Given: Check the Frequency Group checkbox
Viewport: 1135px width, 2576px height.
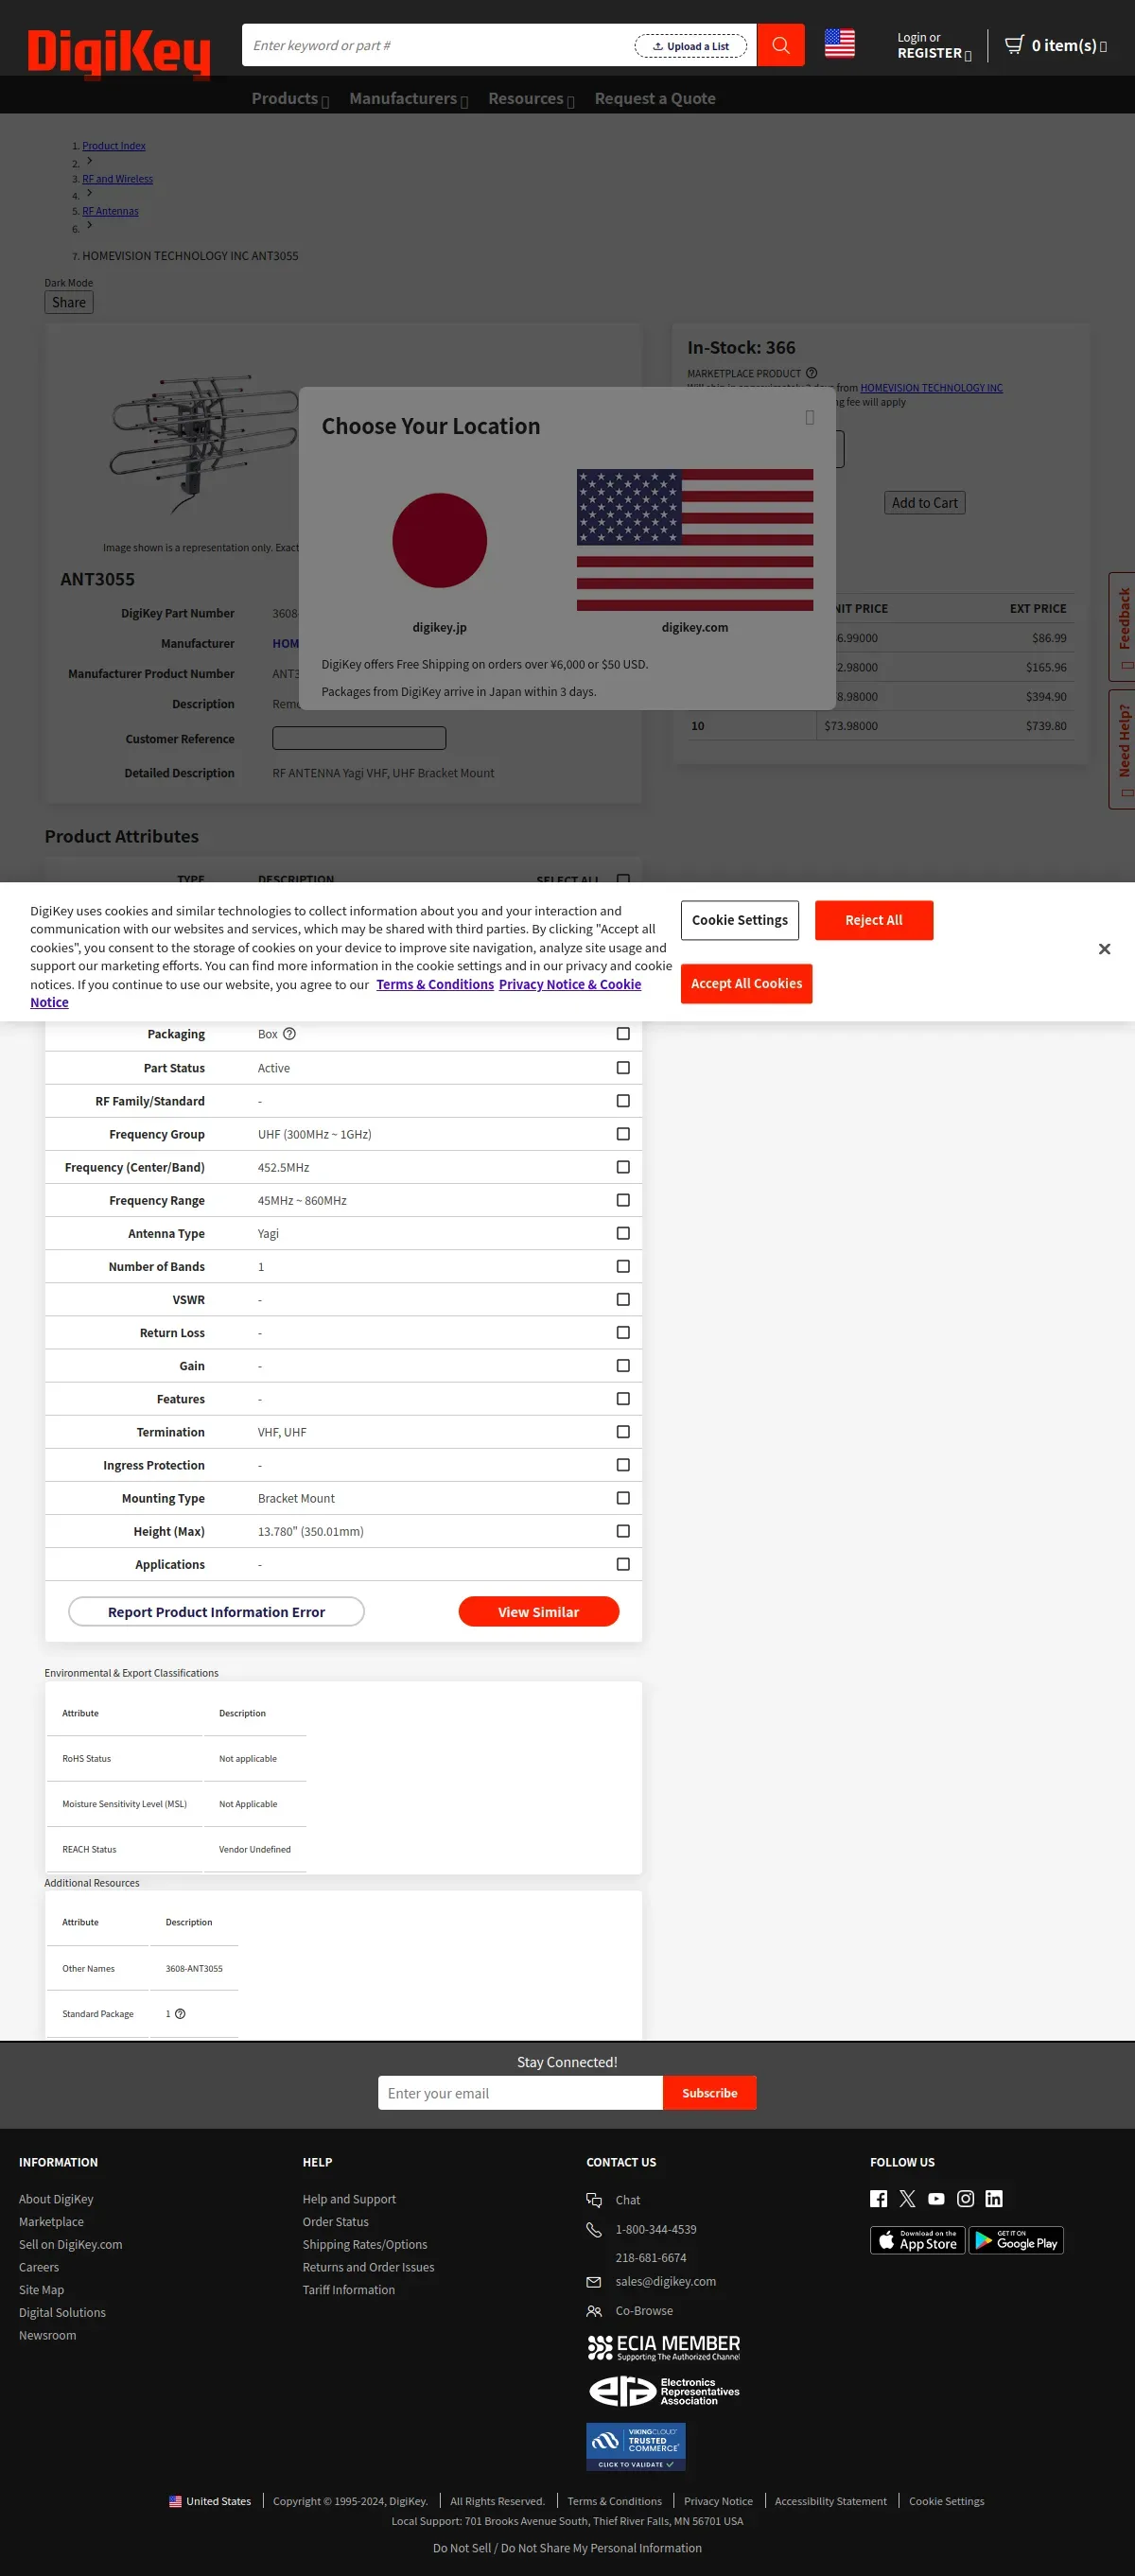Looking at the screenshot, I should click(623, 1134).
